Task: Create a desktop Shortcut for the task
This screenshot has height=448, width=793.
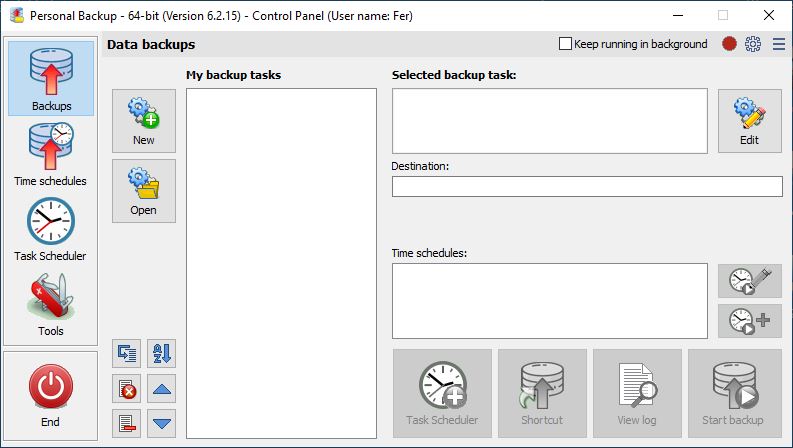Action: pyautogui.click(x=542, y=393)
